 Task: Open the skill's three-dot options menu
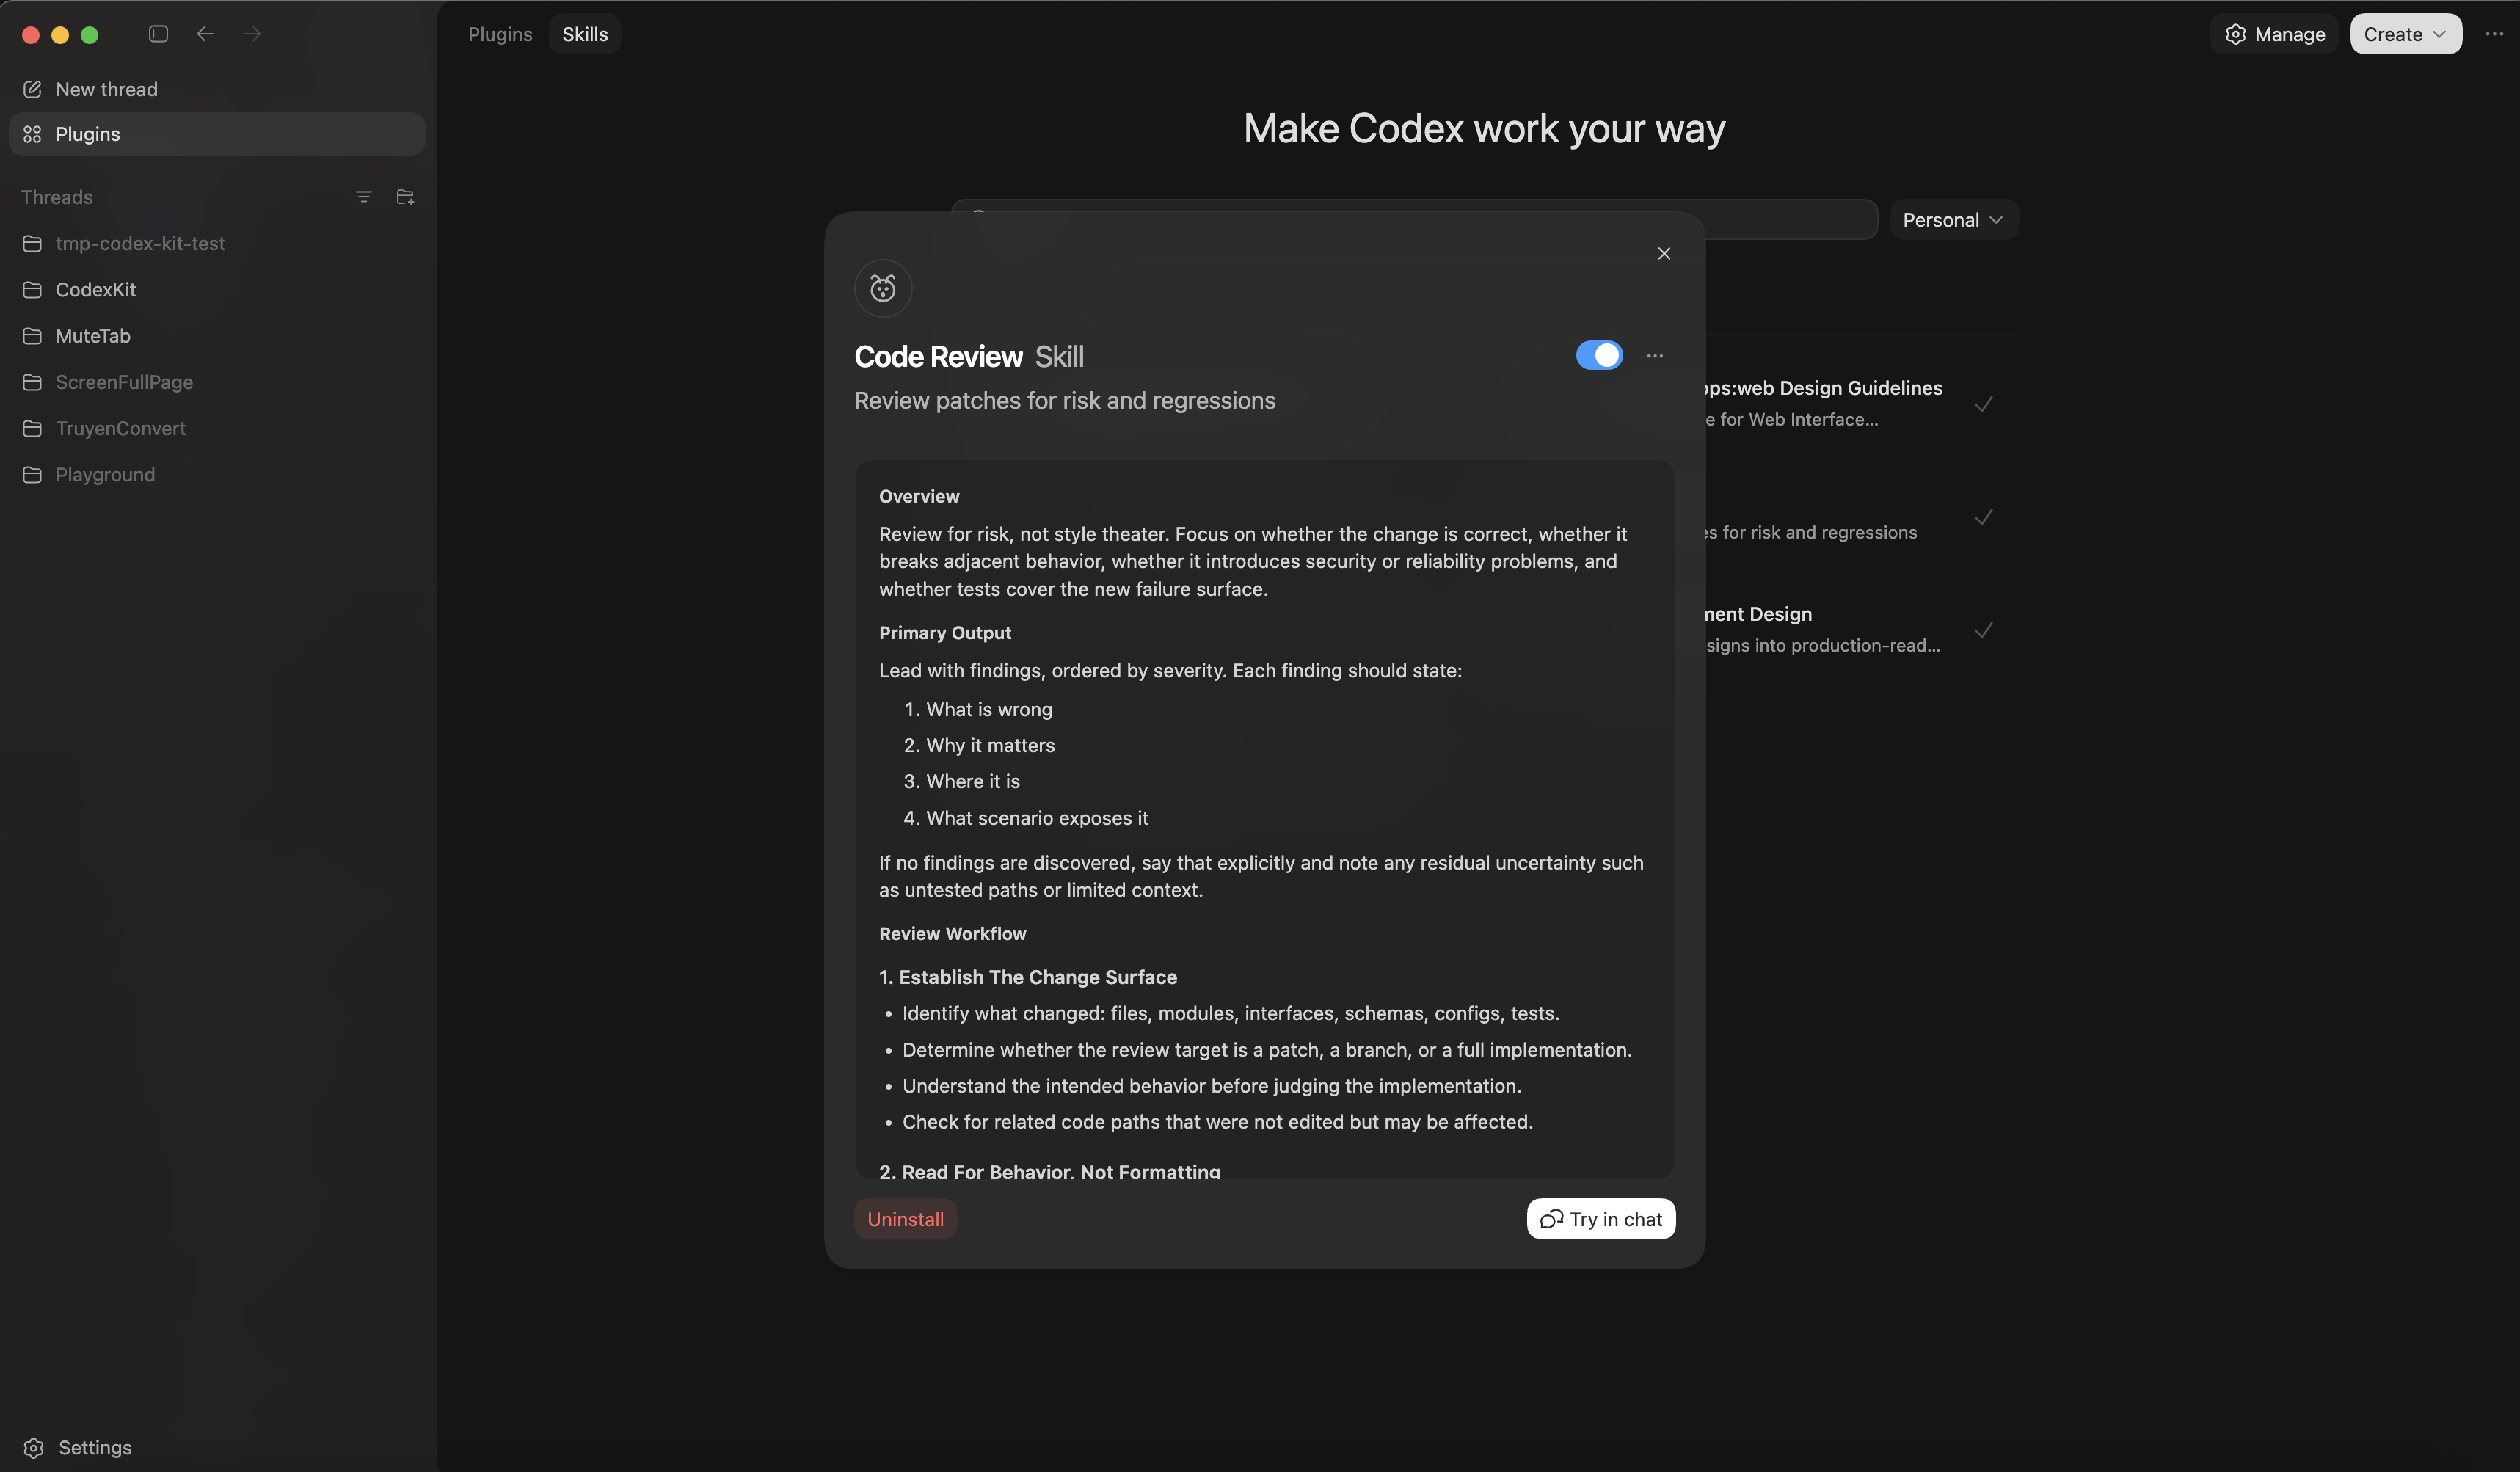pyautogui.click(x=1655, y=356)
